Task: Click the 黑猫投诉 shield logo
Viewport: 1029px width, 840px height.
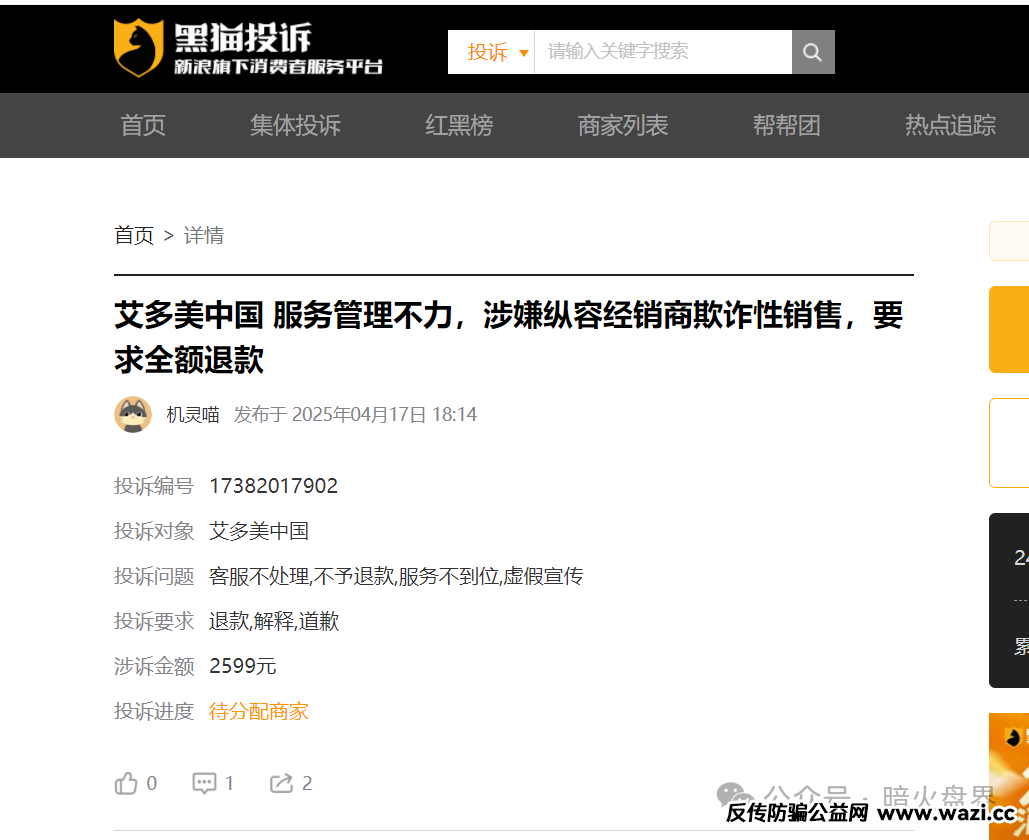Action: coord(138,48)
